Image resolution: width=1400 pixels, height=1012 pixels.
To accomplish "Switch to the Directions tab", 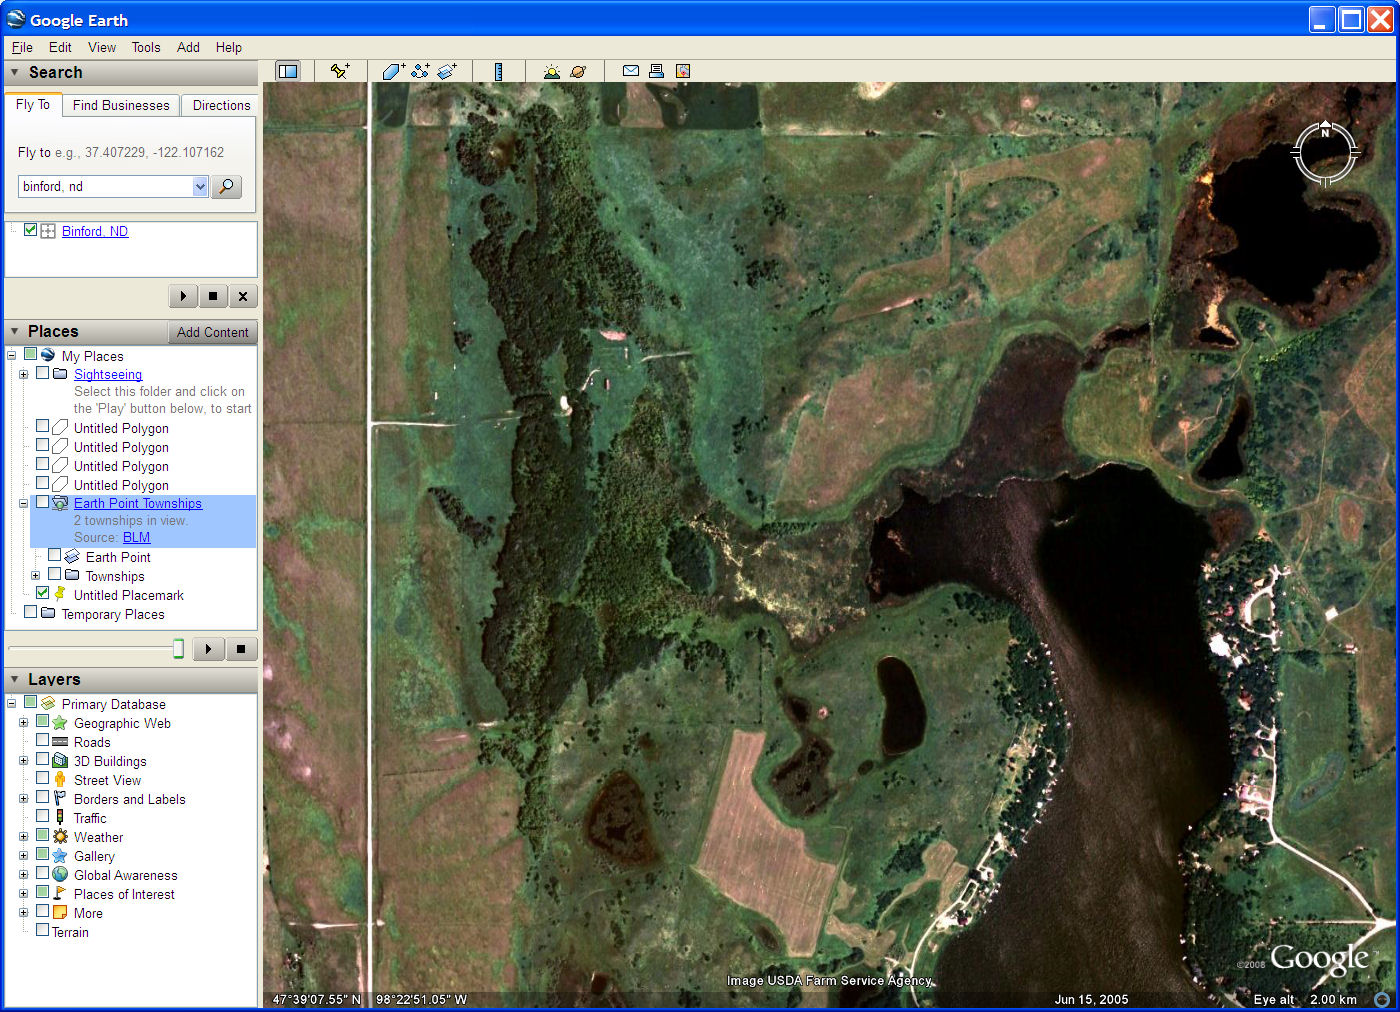I will point(222,105).
